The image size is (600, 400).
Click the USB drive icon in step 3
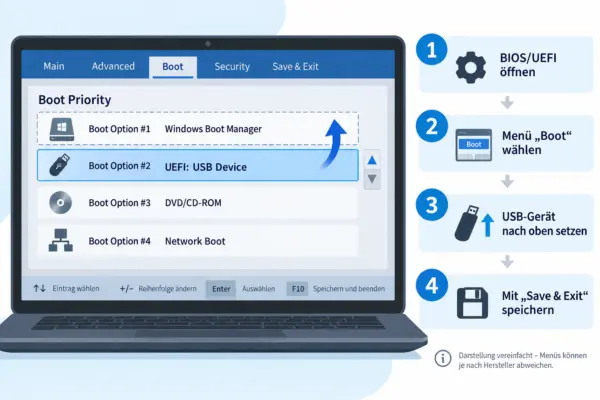click(x=466, y=223)
